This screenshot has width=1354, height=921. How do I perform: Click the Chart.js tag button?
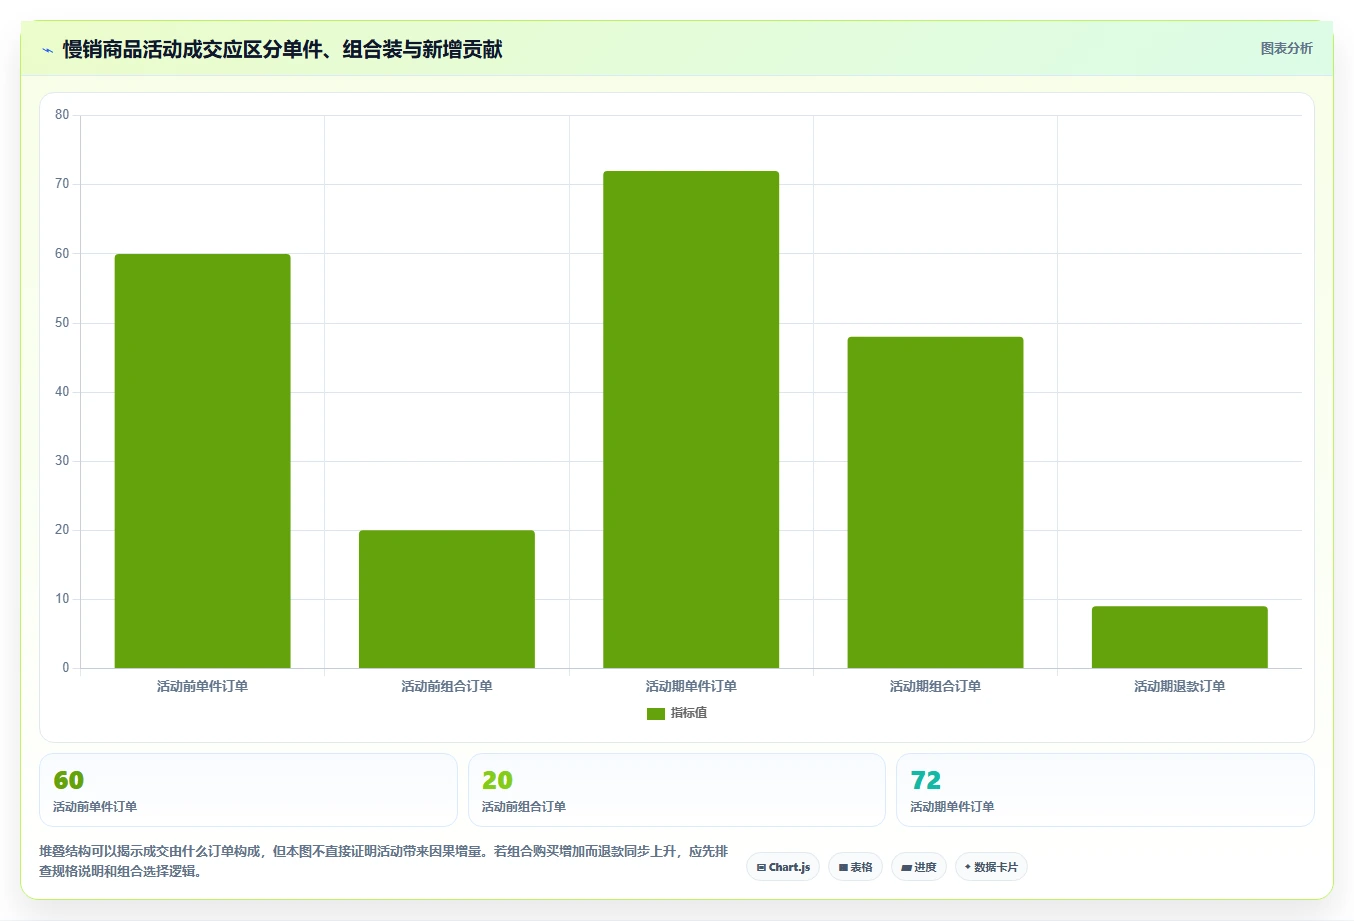(783, 867)
